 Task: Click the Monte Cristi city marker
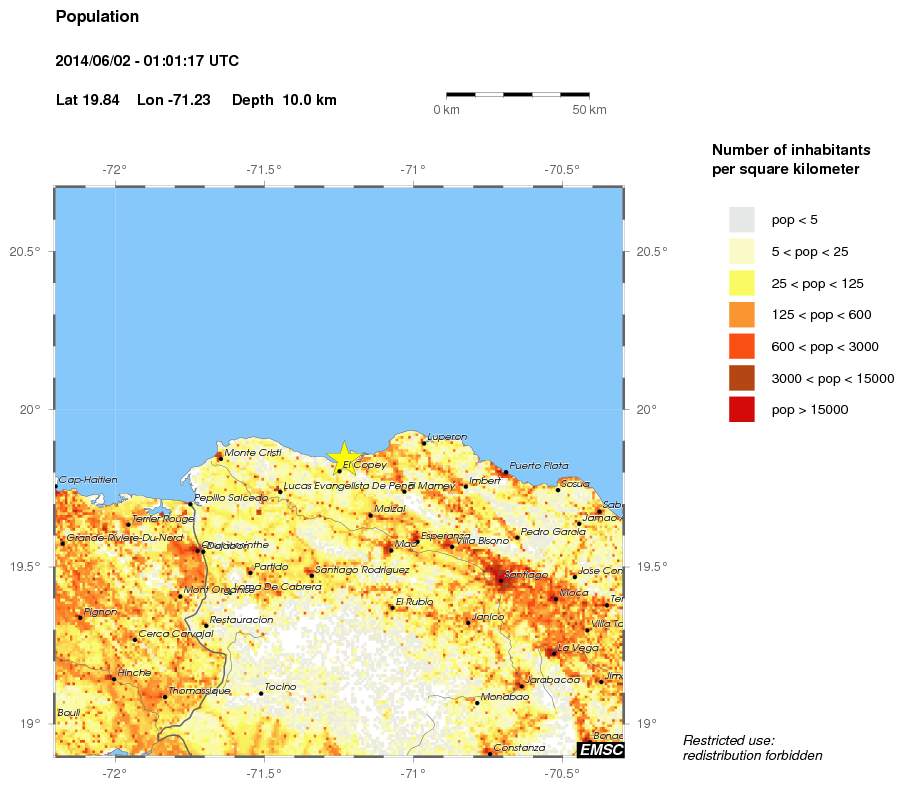220,458
